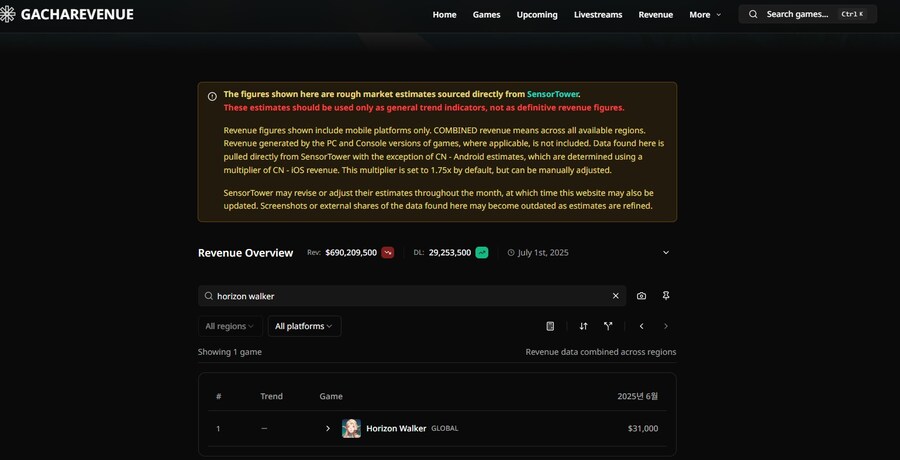
Task: Follow the SensorTower link
Action: (x=553, y=94)
